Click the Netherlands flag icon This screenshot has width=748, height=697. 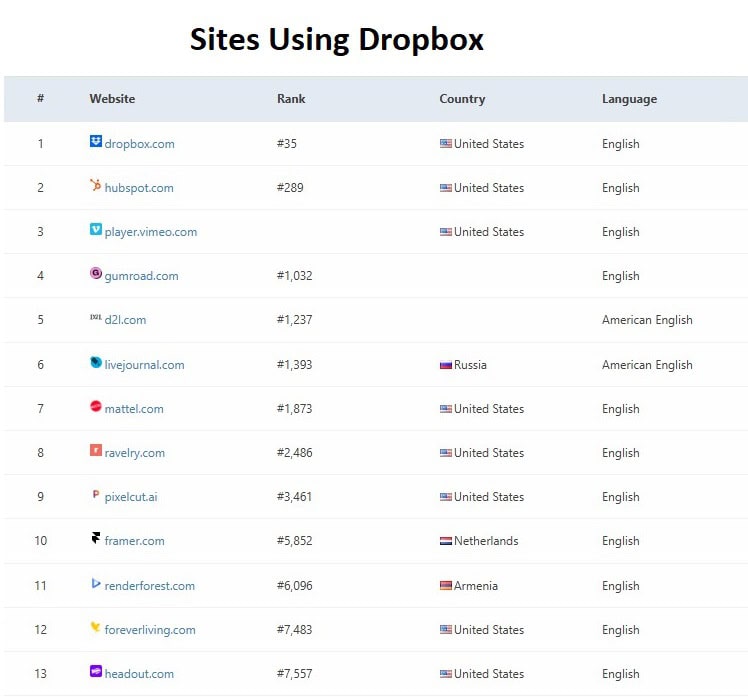click(x=446, y=541)
